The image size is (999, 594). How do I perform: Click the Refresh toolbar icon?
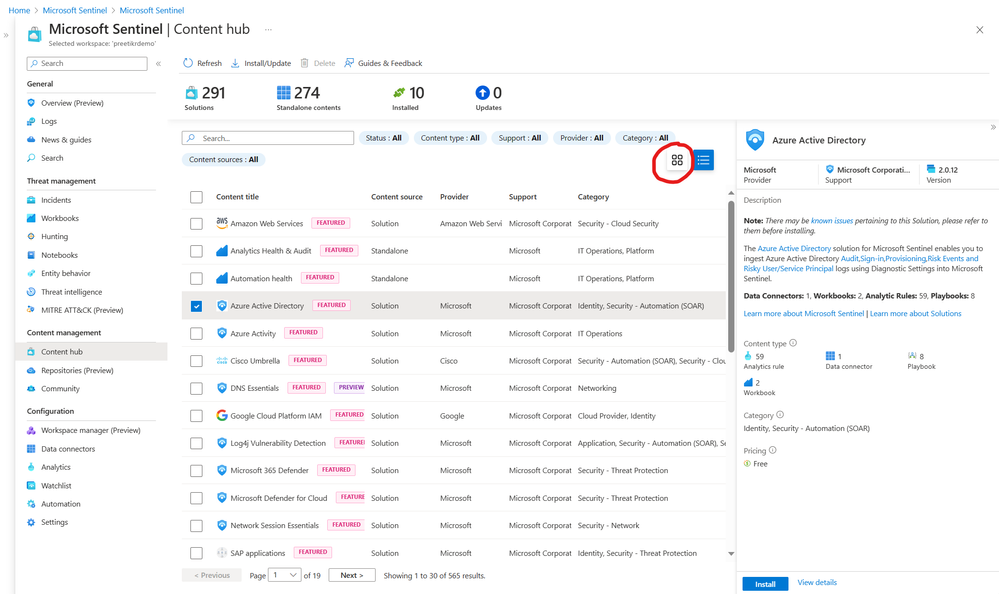tap(188, 63)
